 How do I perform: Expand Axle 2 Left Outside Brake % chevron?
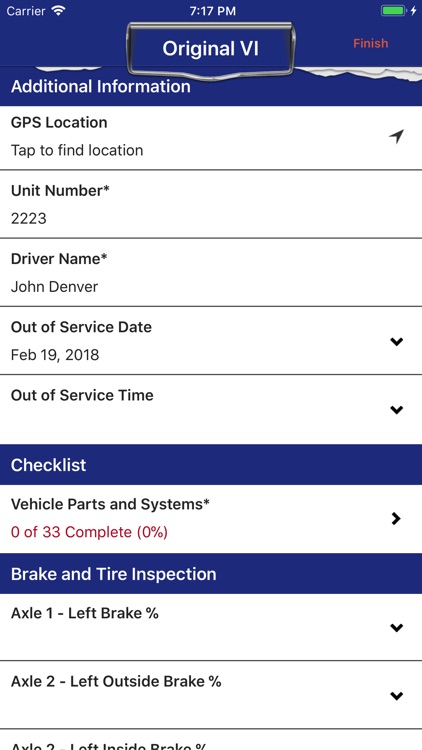(x=397, y=696)
